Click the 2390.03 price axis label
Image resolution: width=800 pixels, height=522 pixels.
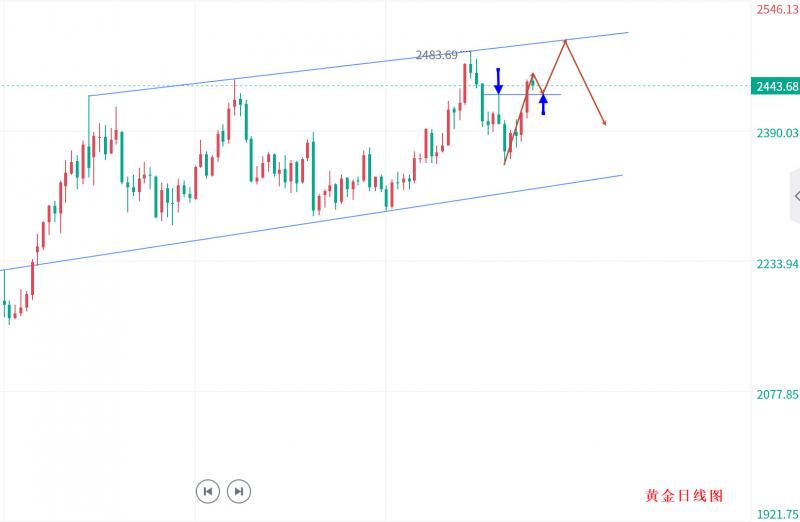(x=777, y=133)
